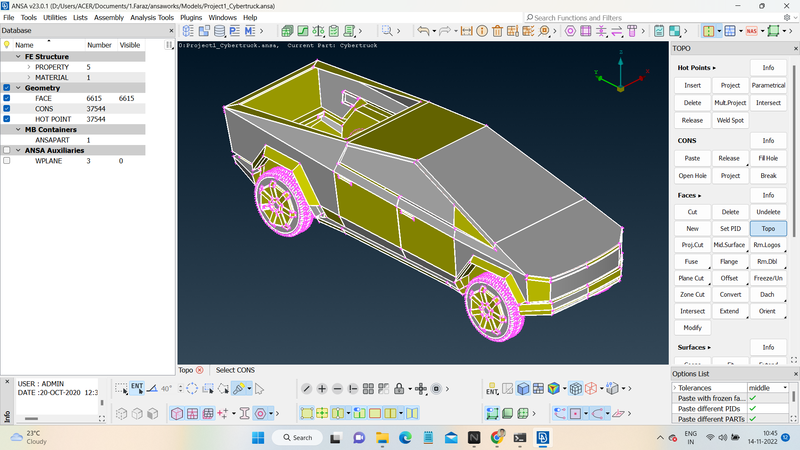Check the ANSA Auxiliaries checkbox

[7, 151]
